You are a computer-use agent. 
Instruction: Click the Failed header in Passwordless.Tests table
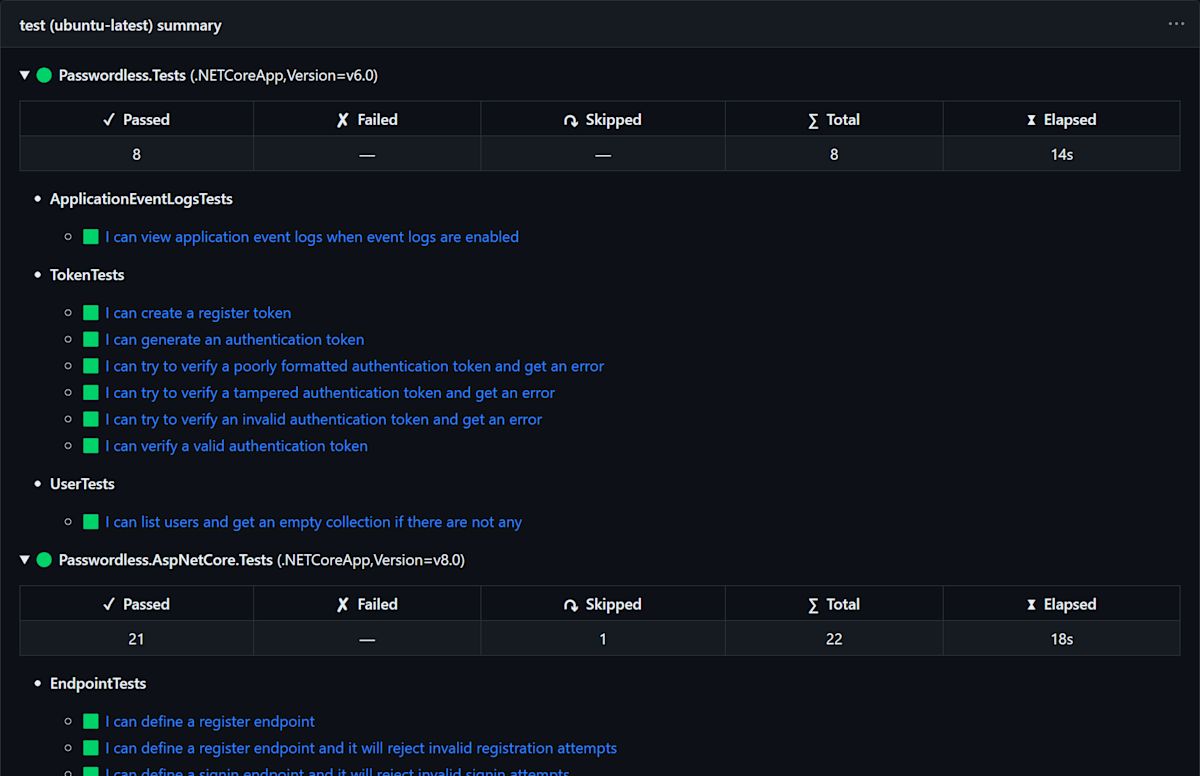pyautogui.click(x=367, y=120)
